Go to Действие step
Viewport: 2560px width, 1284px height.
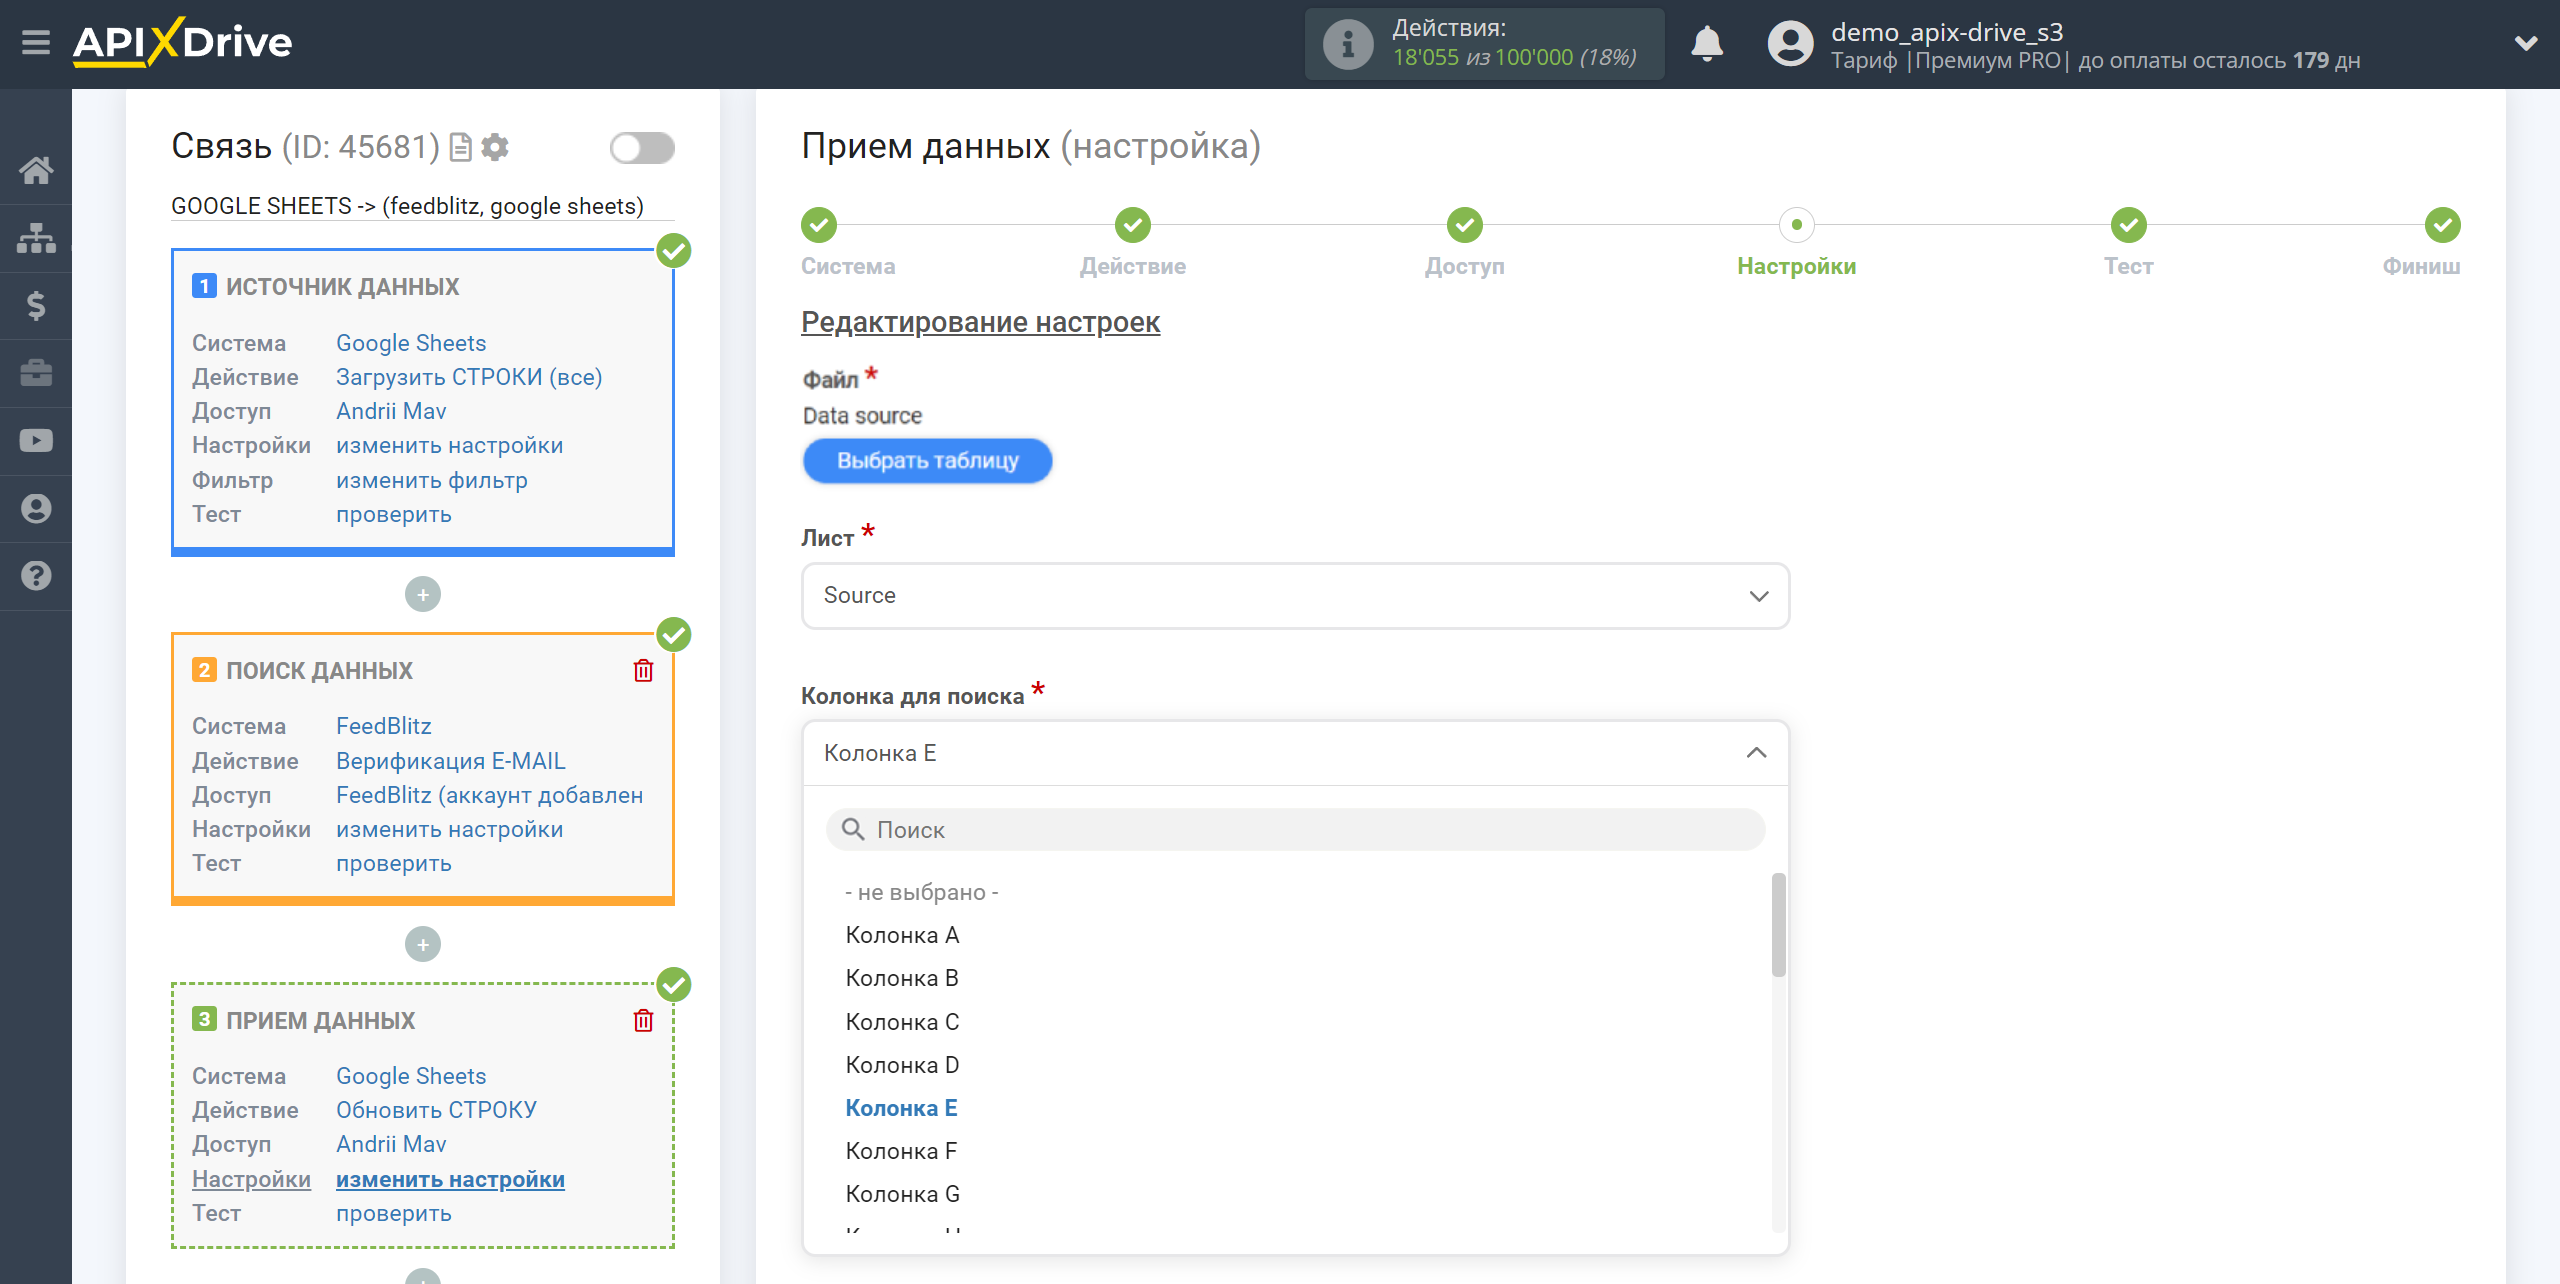click(1133, 225)
